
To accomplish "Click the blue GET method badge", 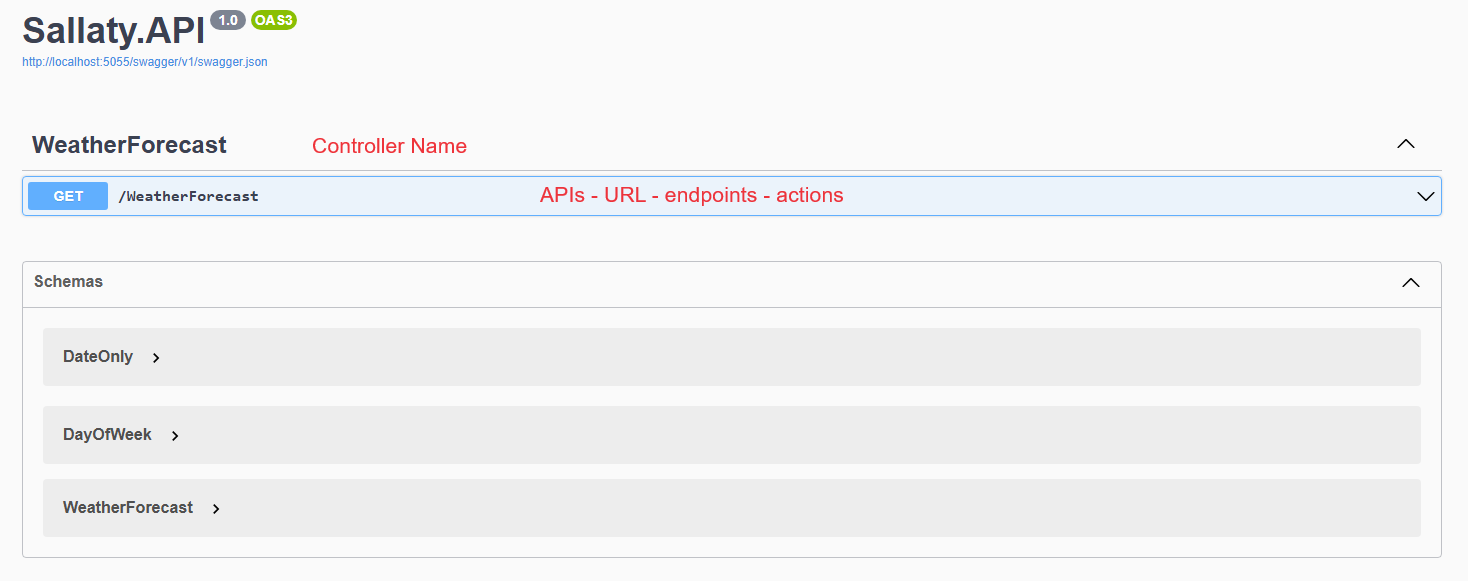I will 68,196.
